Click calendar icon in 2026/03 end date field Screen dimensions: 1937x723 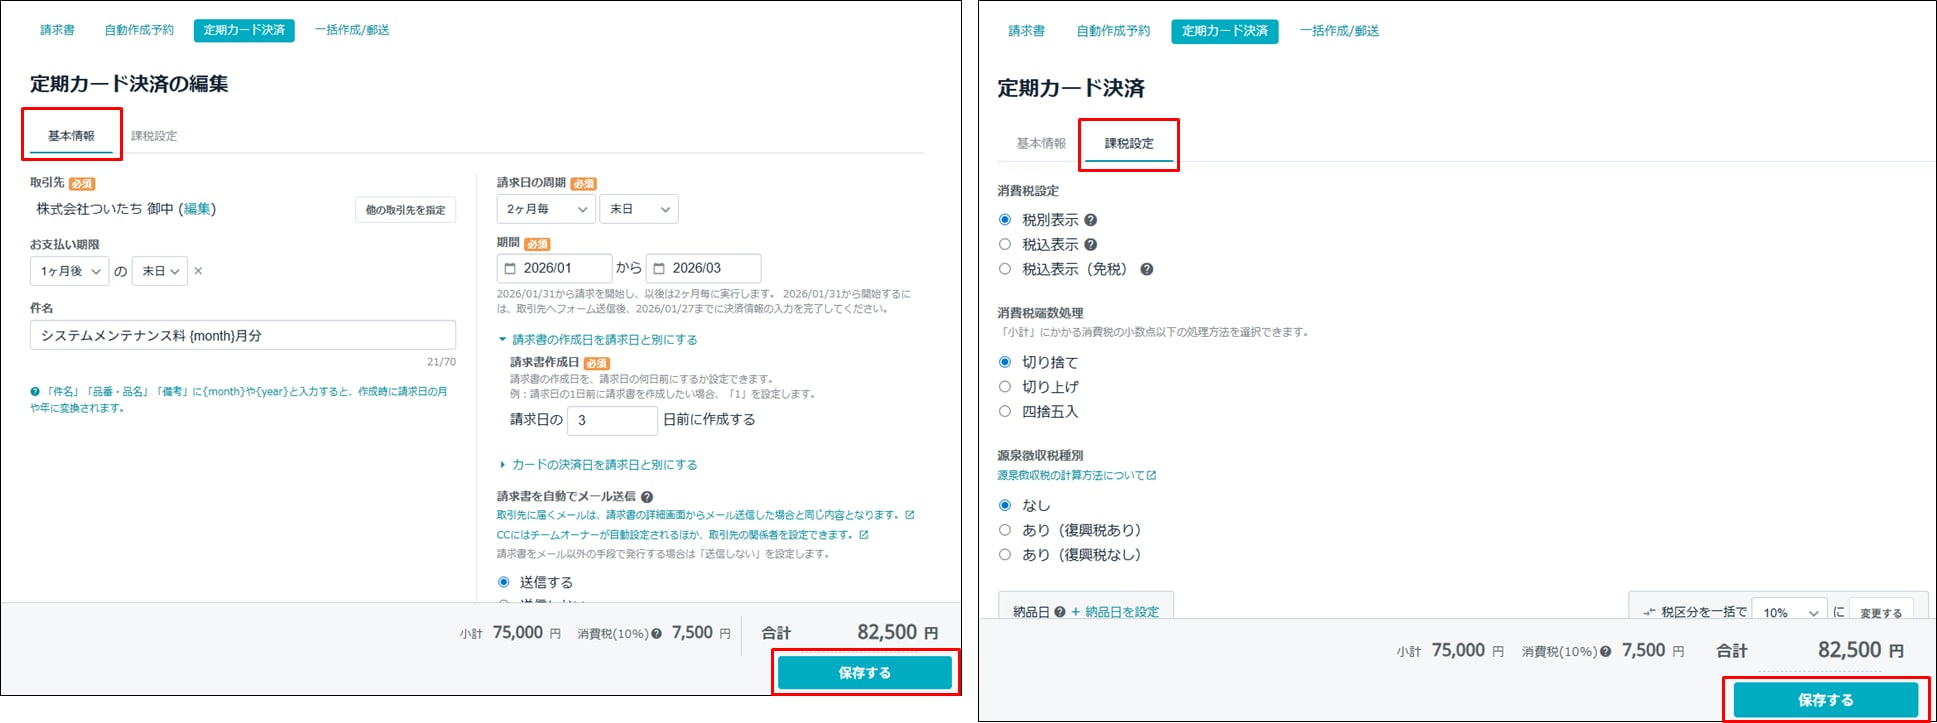659,269
